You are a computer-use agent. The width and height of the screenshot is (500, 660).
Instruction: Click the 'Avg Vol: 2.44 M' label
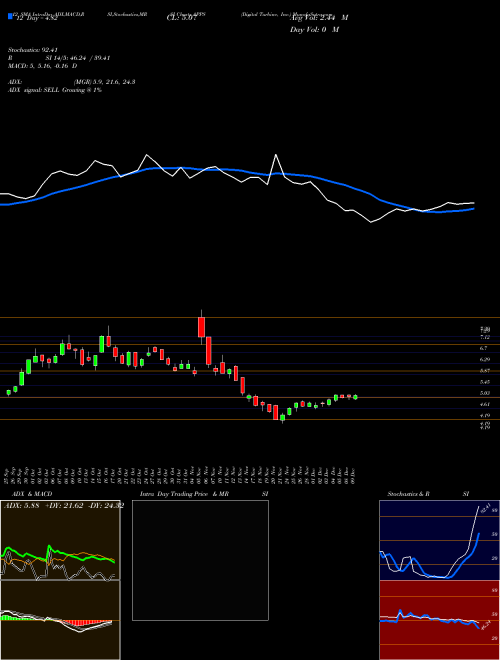pyautogui.click(x=319, y=18)
